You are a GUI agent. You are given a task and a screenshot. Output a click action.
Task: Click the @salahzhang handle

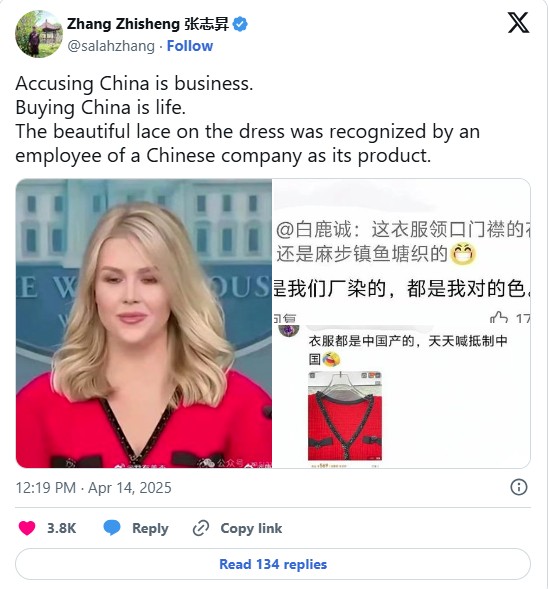(x=111, y=46)
